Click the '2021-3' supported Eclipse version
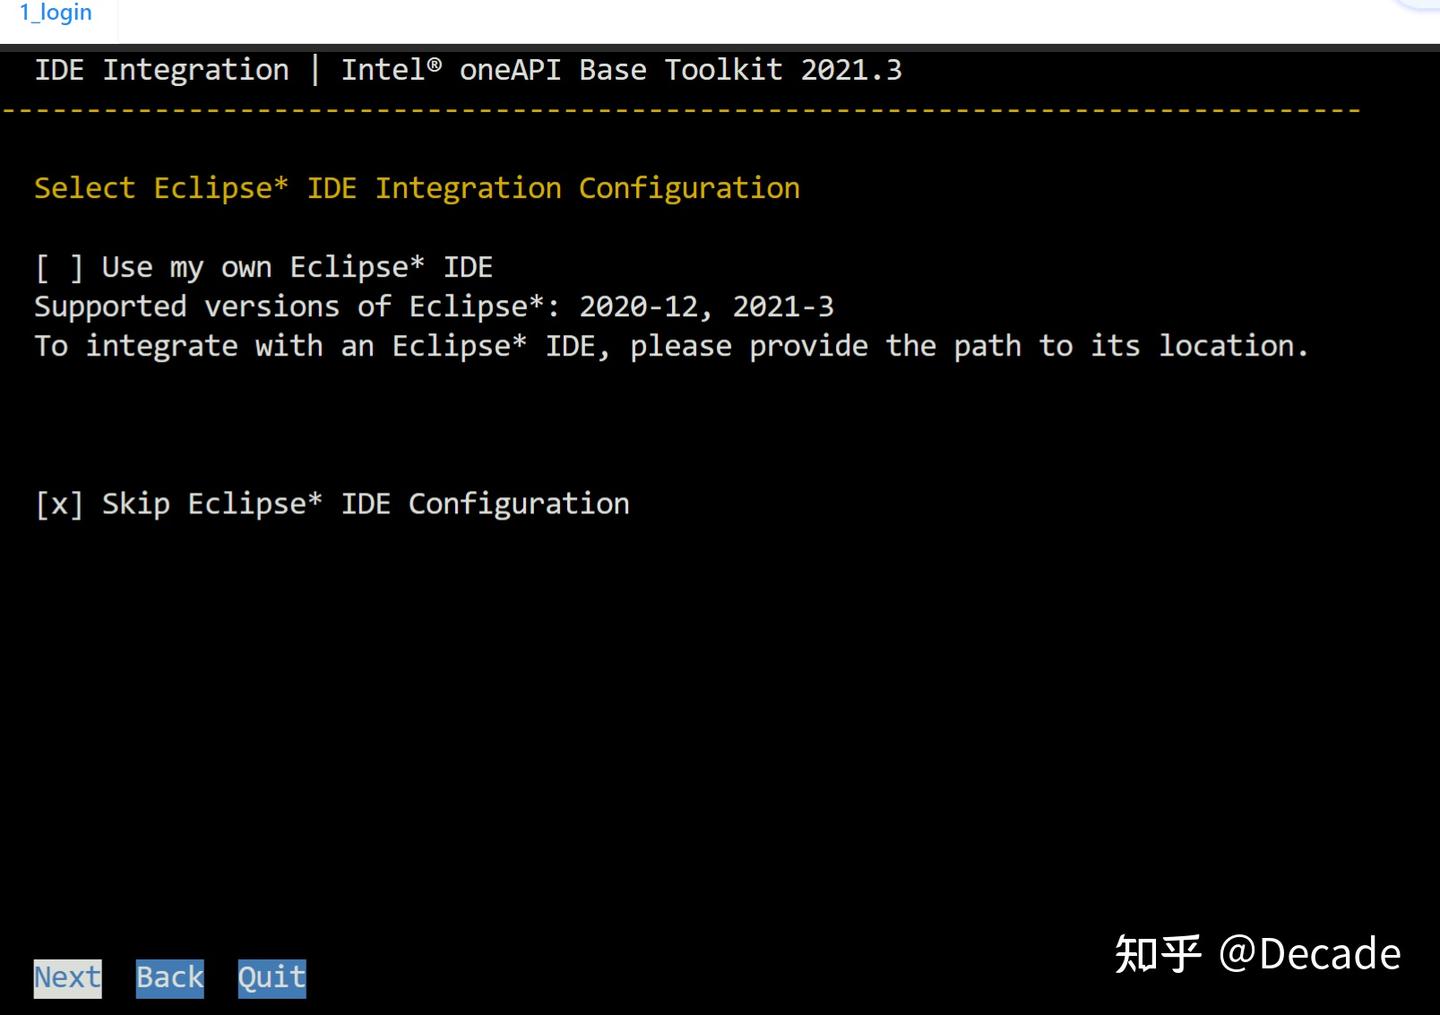 (783, 307)
